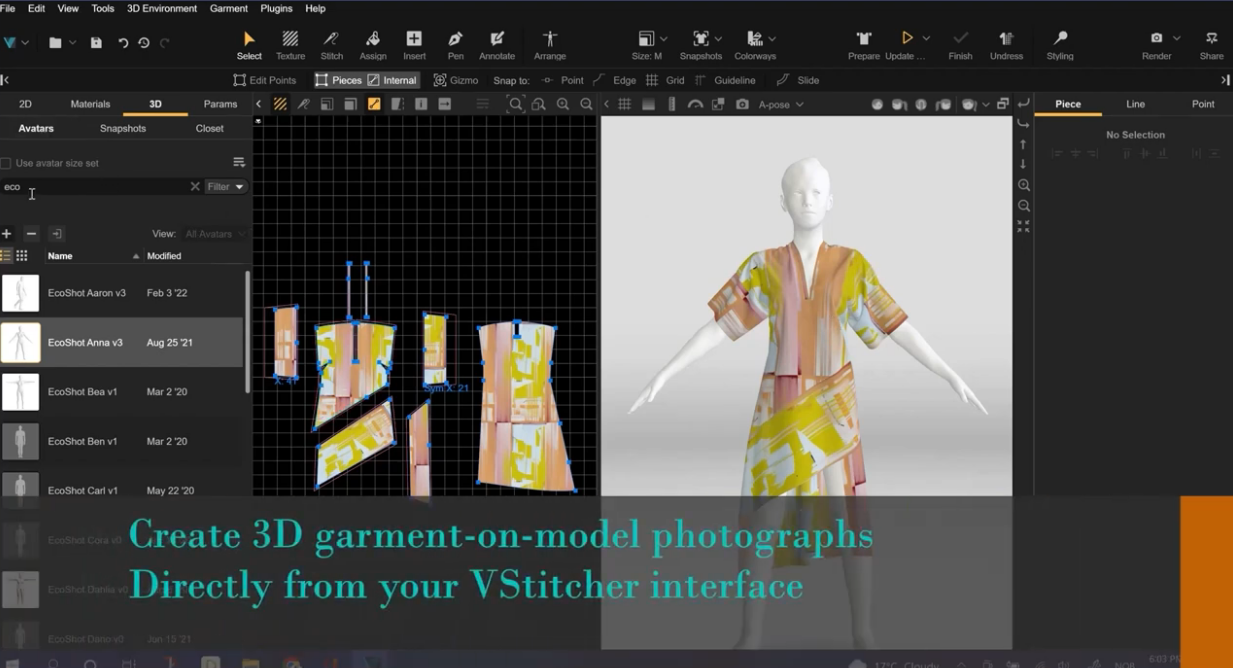Toggle Internal selection mode
Viewport: 1233px width, 668px height.
392,80
